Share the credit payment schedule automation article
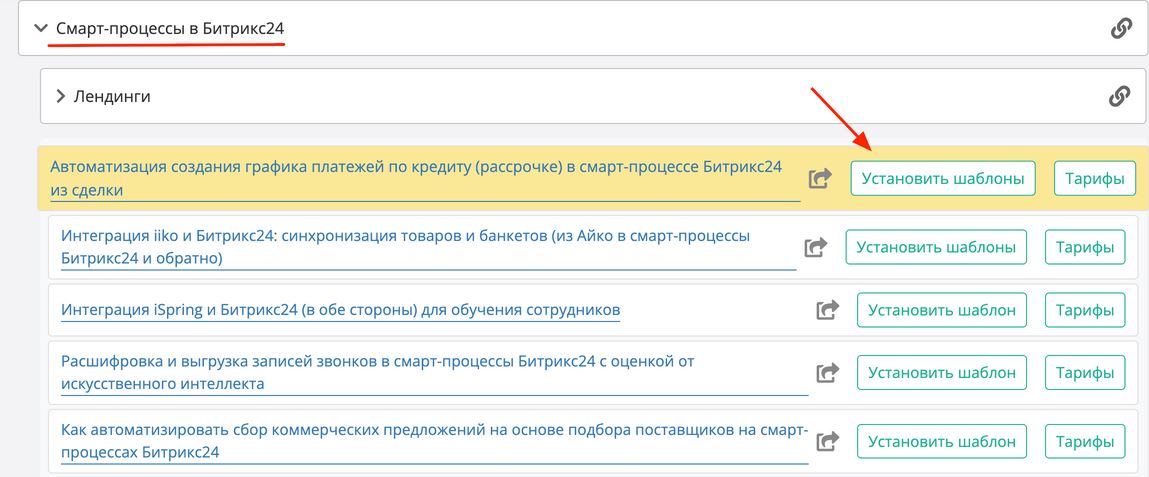The height and width of the screenshot is (477, 1149). coord(820,179)
